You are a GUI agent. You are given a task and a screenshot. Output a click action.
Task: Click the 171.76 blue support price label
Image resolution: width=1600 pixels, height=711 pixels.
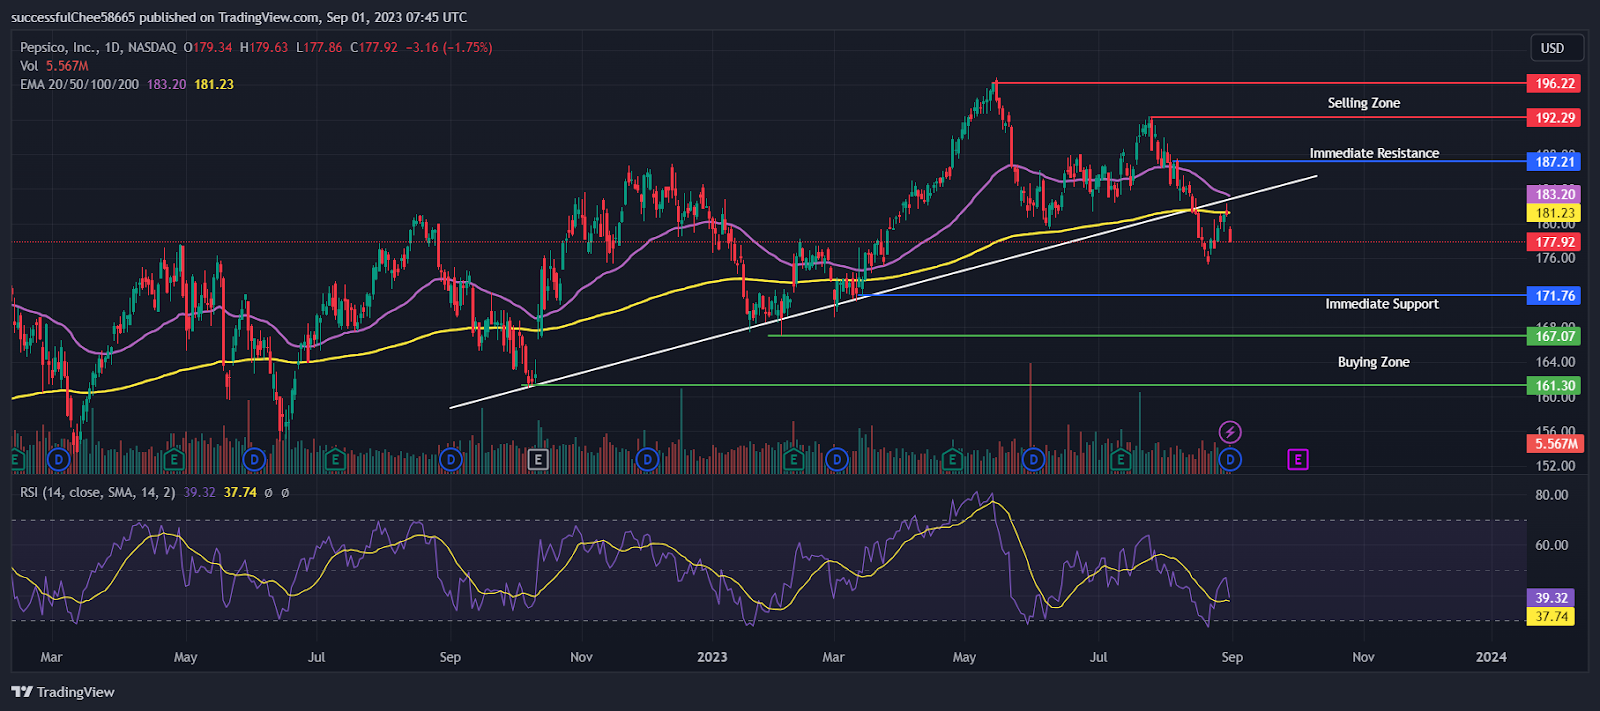(x=1554, y=296)
